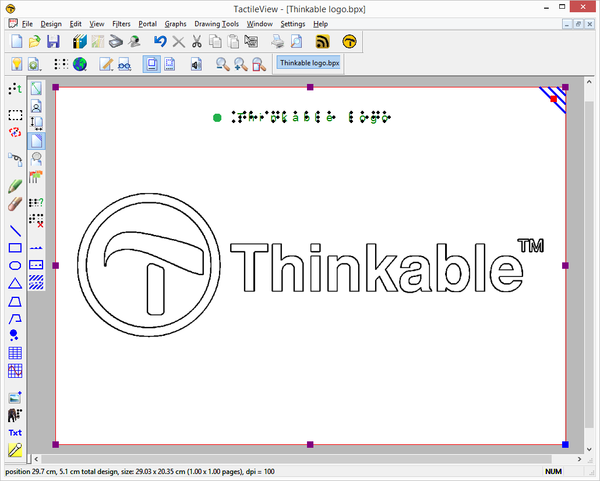
Task: Click the glasses view icon
Action: pyautogui.click(x=124, y=64)
